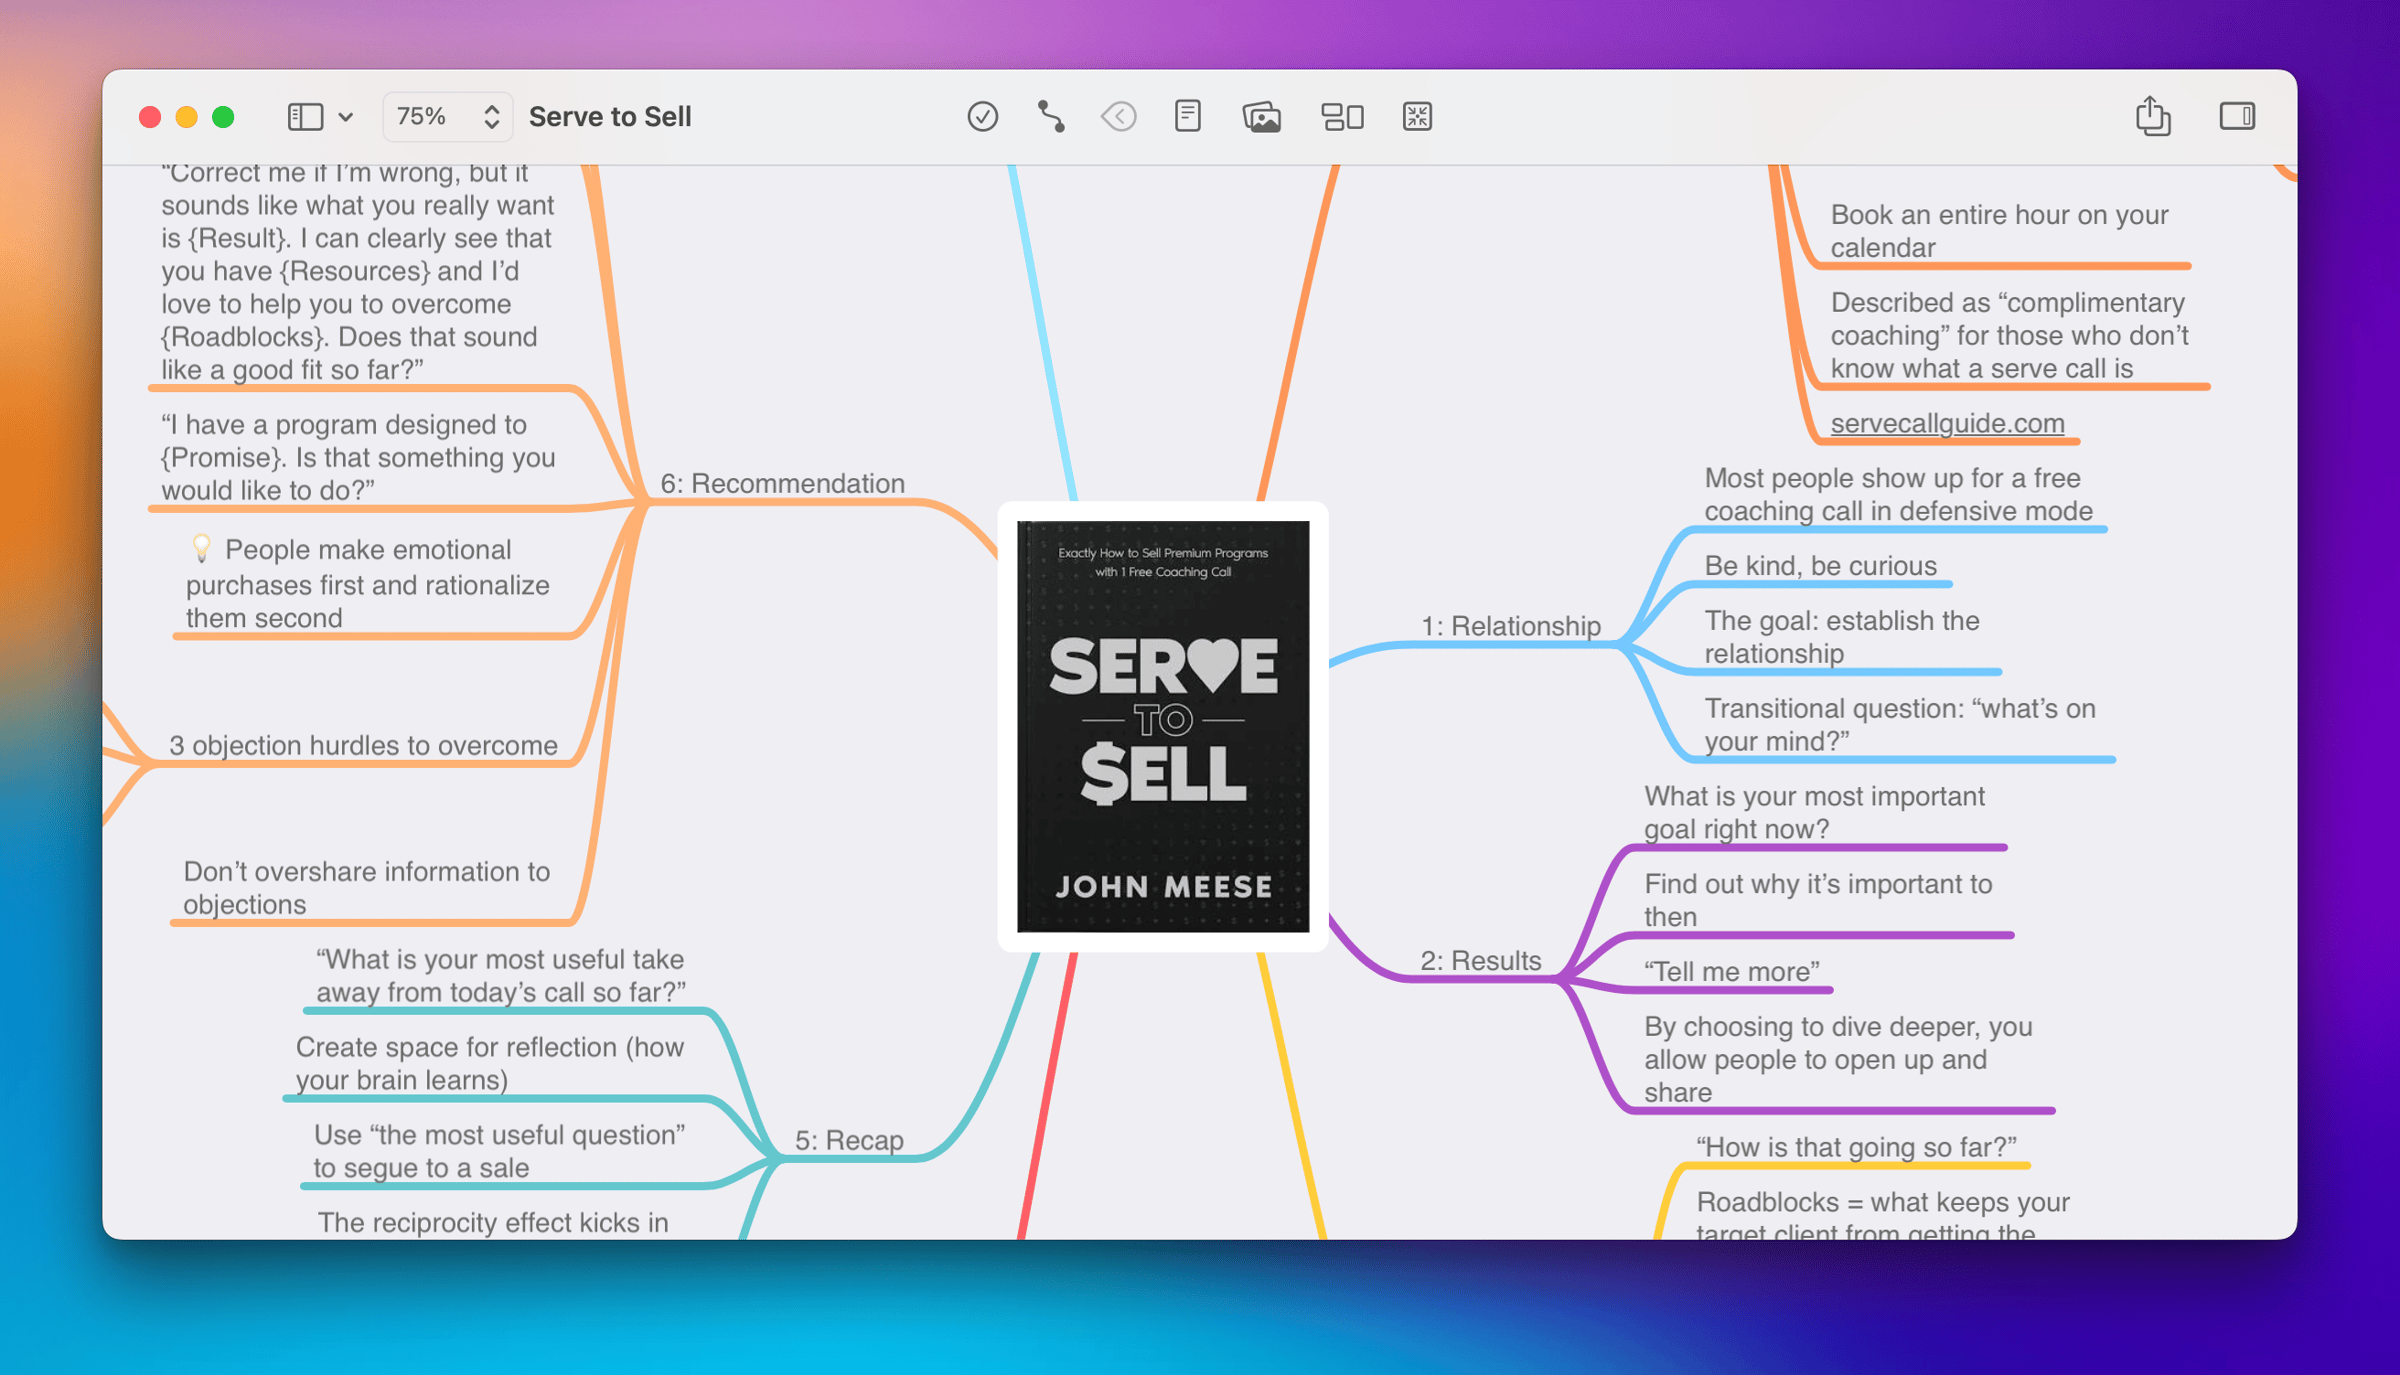
Task: Select the connection line tool icon
Action: 1051,117
